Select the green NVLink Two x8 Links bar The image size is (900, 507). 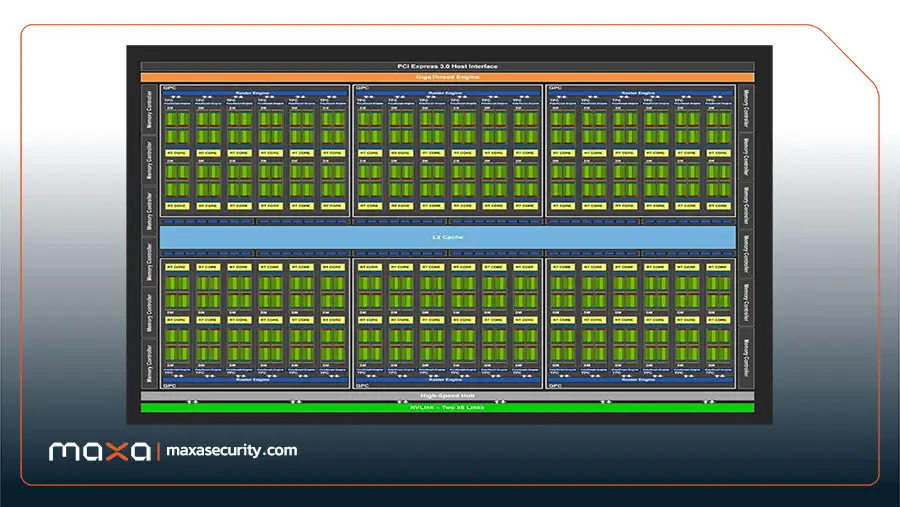447,408
